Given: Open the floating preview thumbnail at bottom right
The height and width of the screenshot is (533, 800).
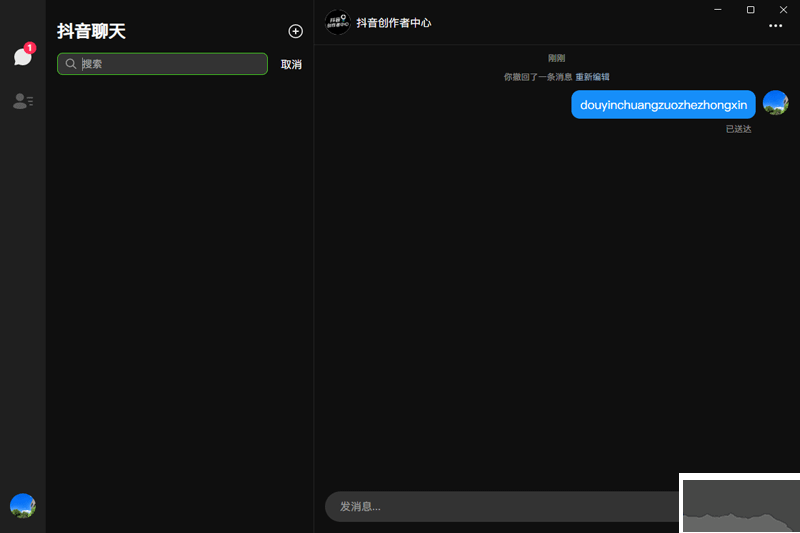Looking at the screenshot, I should [740, 503].
